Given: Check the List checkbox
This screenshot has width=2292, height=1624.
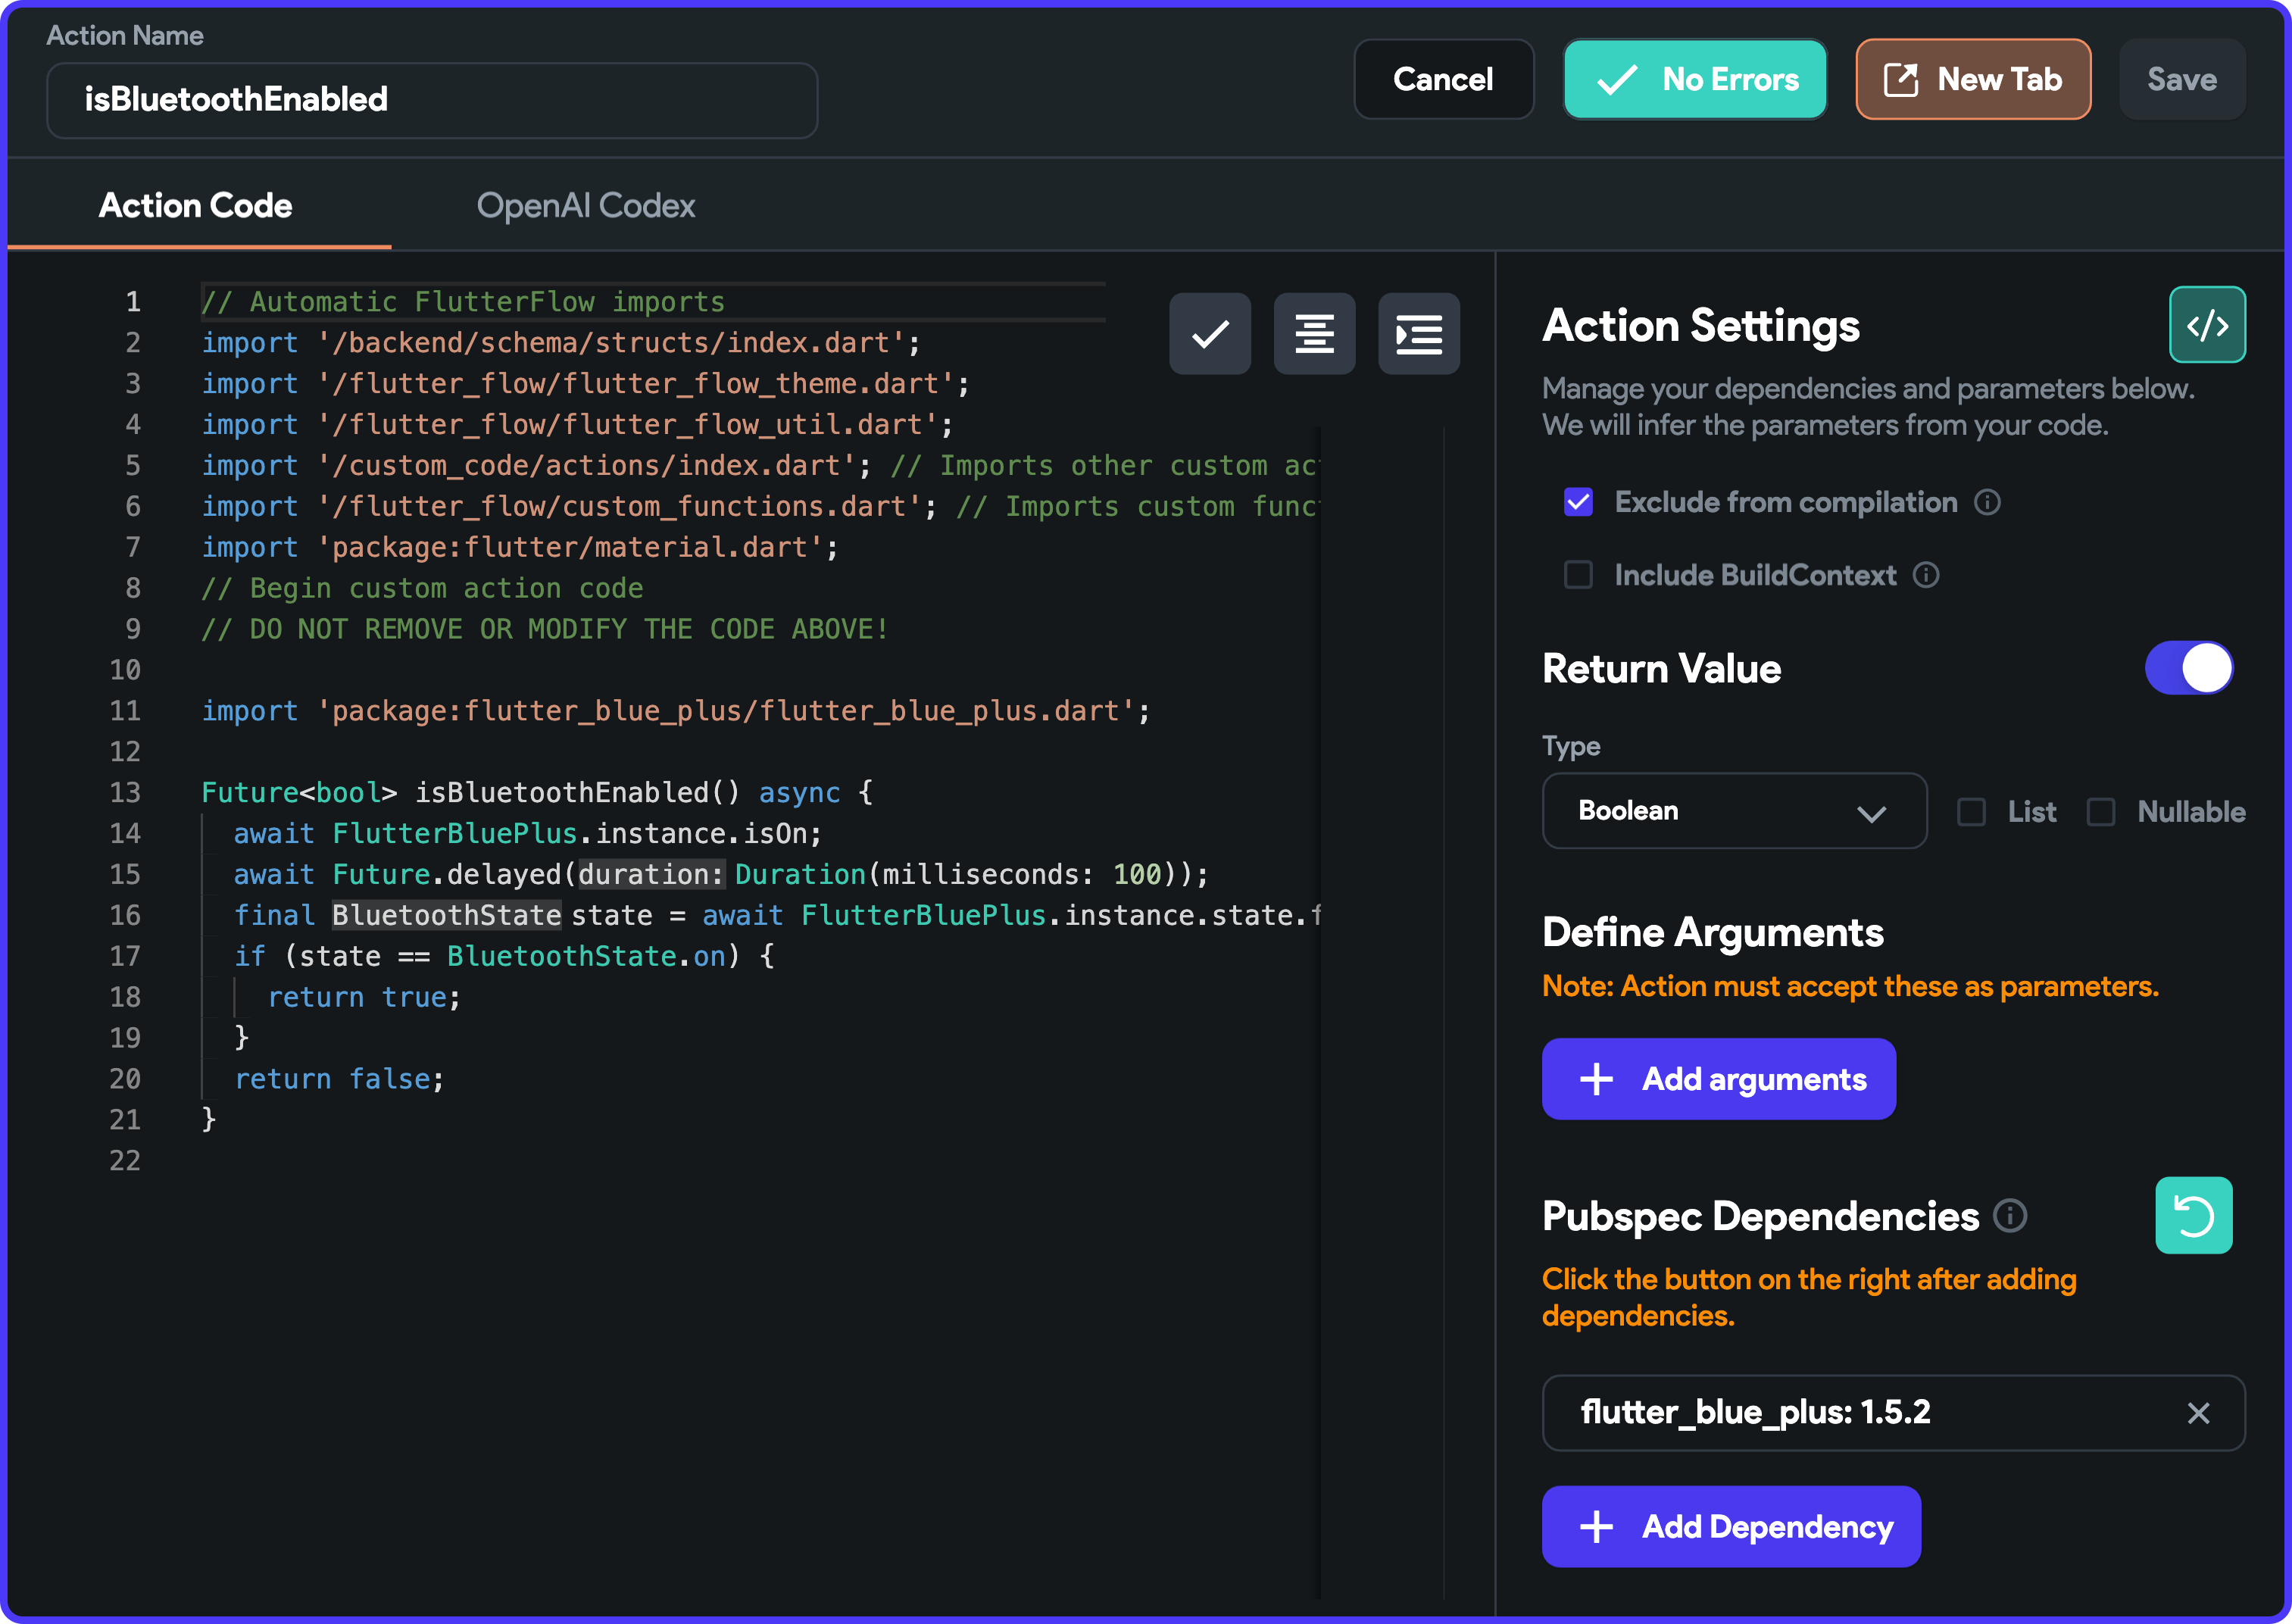Looking at the screenshot, I should pos(1971,811).
